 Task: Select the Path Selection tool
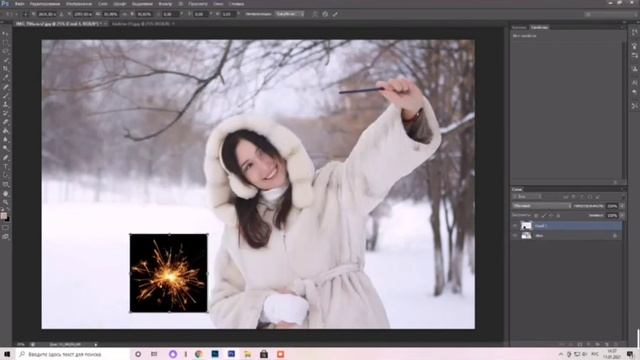(x=5, y=176)
